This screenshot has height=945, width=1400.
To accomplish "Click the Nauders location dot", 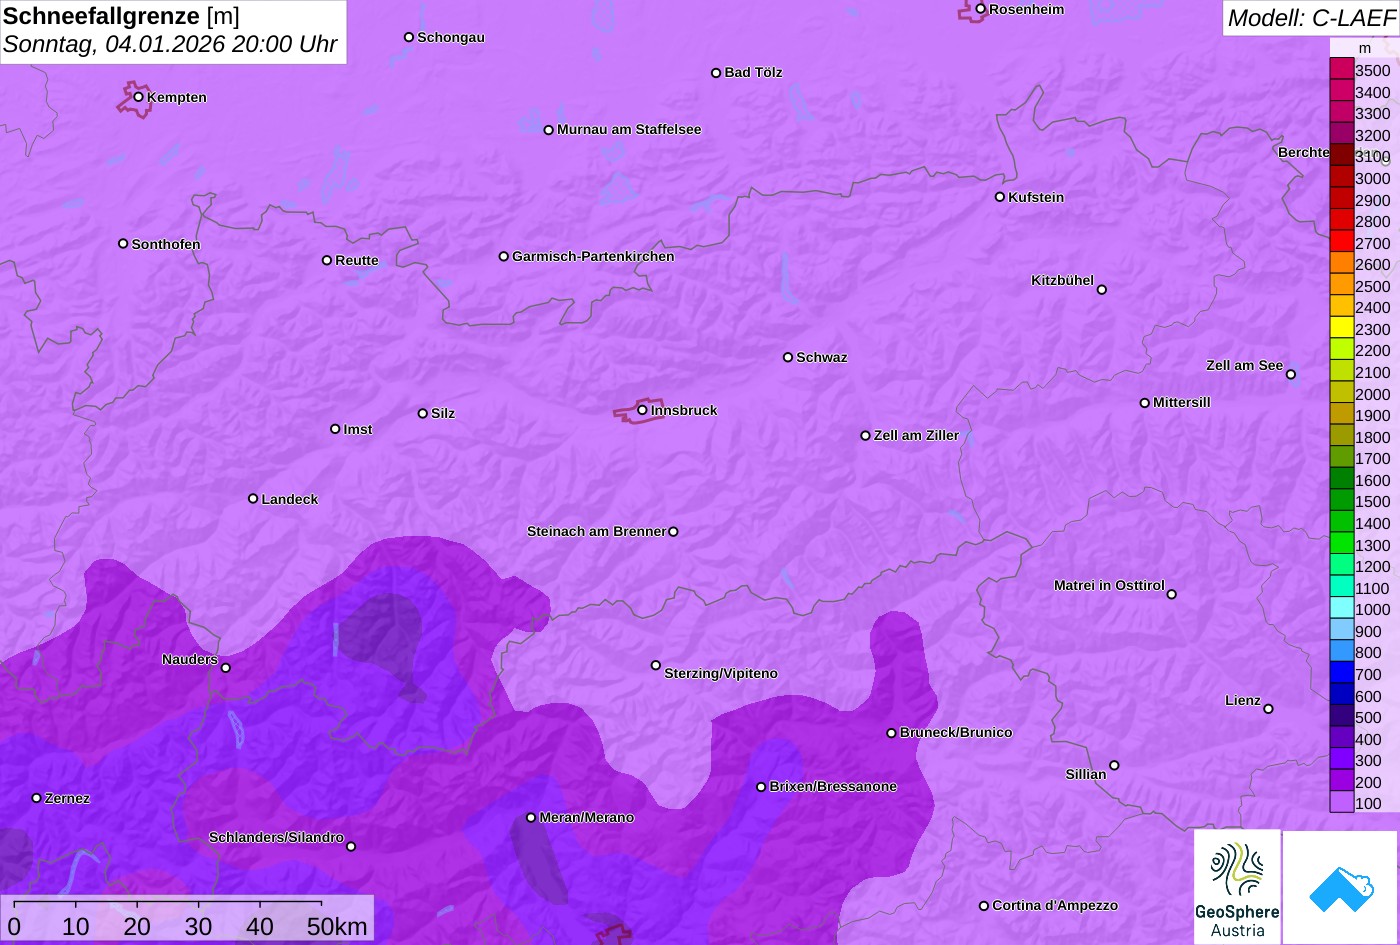I will coord(225,668).
